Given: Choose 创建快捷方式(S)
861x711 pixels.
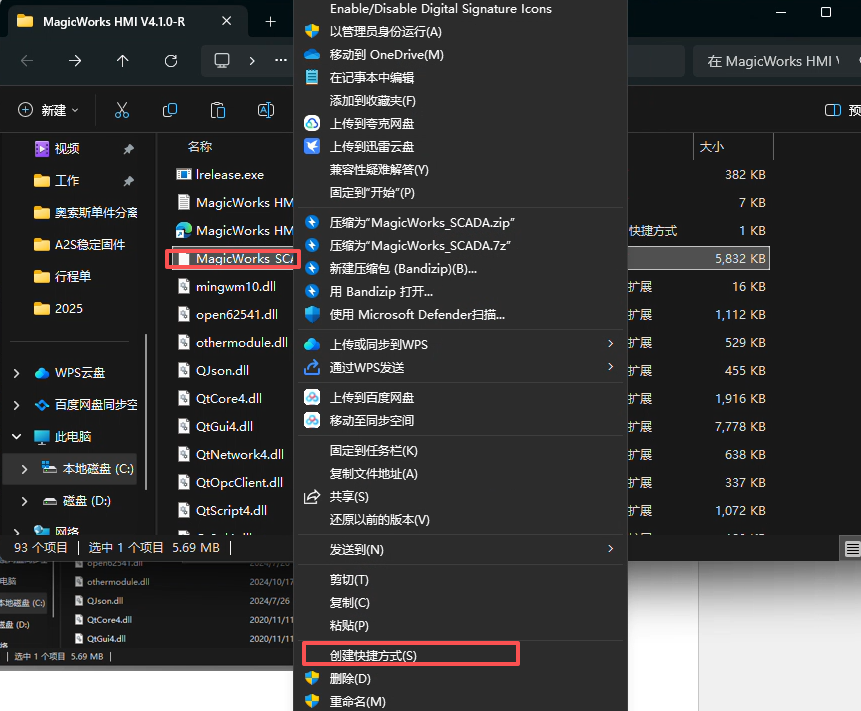Looking at the screenshot, I should point(460,655).
